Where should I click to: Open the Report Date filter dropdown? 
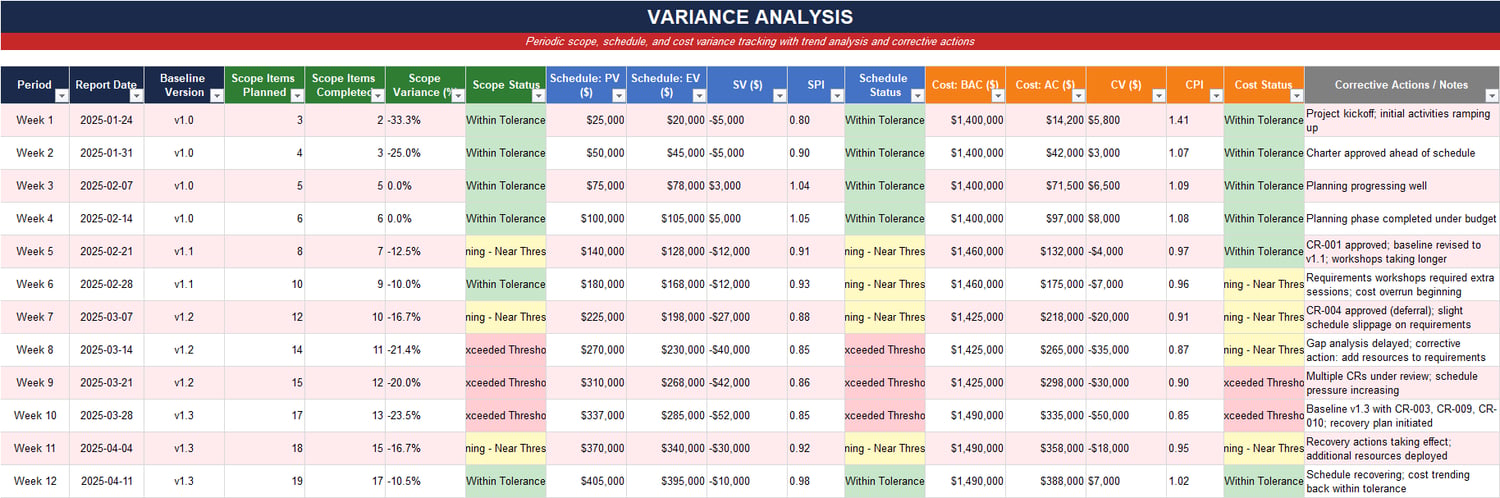(x=136, y=95)
